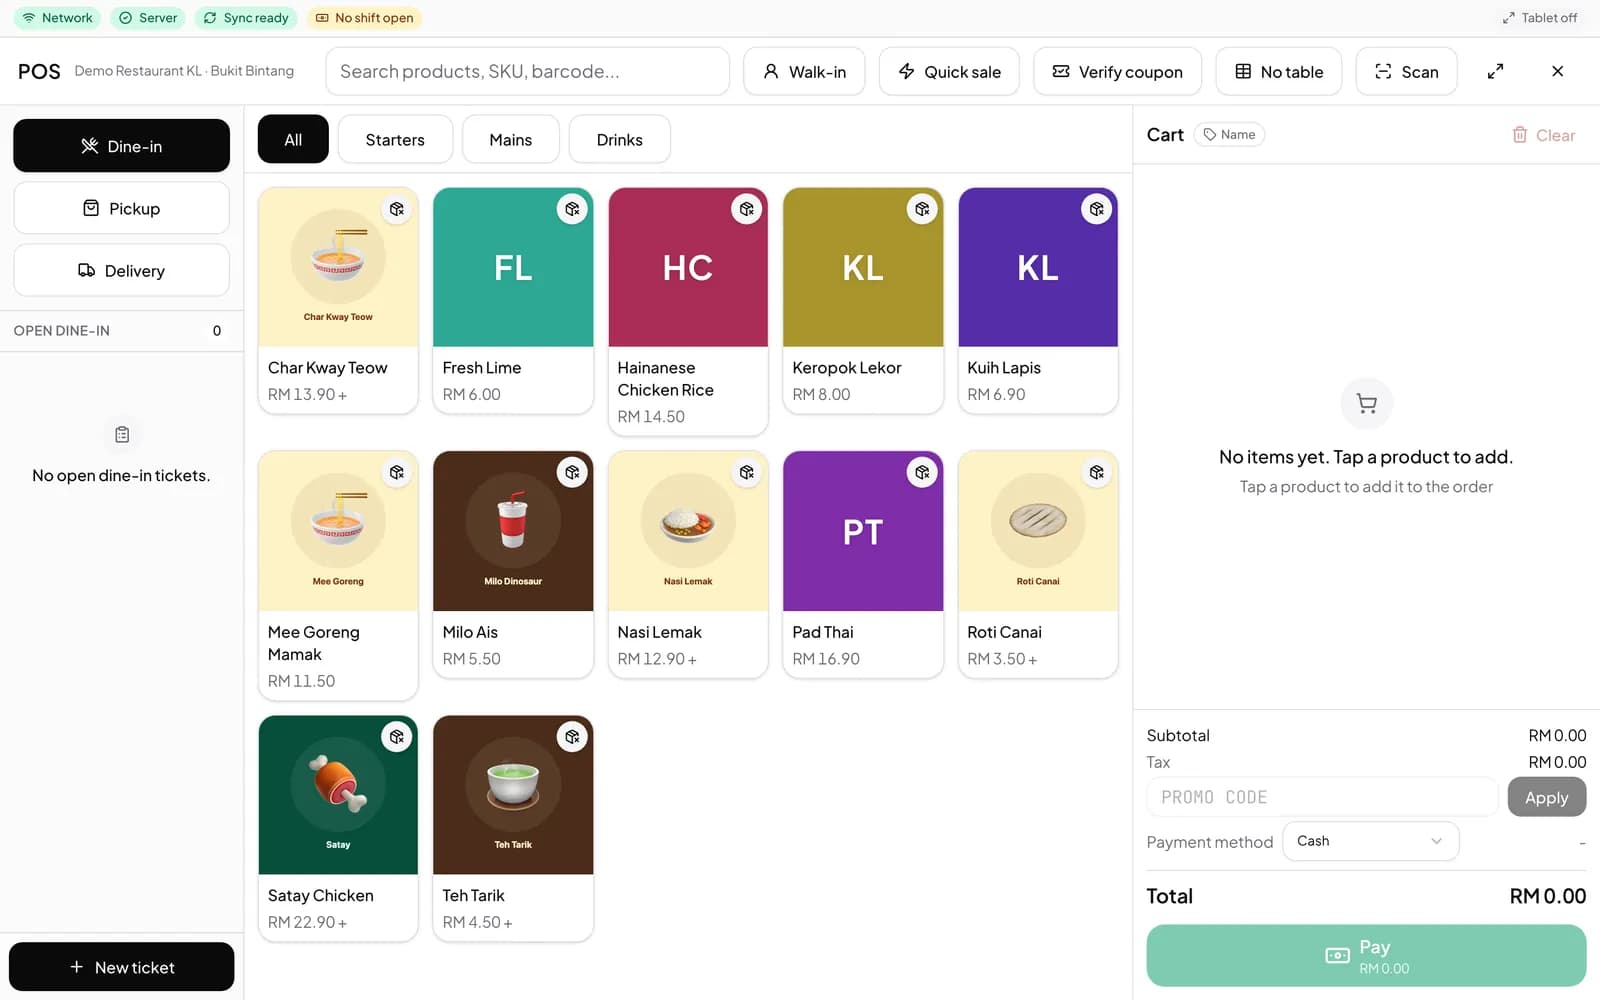Open the No table selector
Image resolution: width=1600 pixels, height=1000 pixels.
[x=1278, y=71]
